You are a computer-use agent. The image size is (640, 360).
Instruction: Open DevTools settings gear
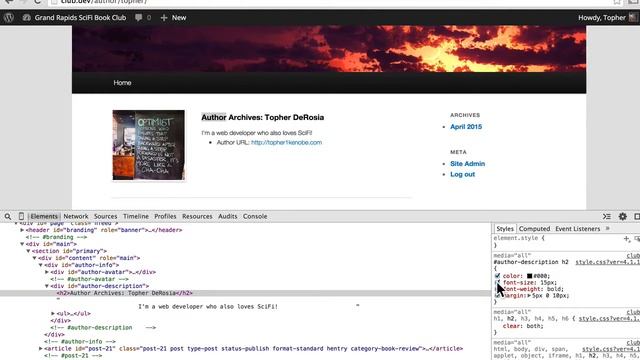coord(622,216)
